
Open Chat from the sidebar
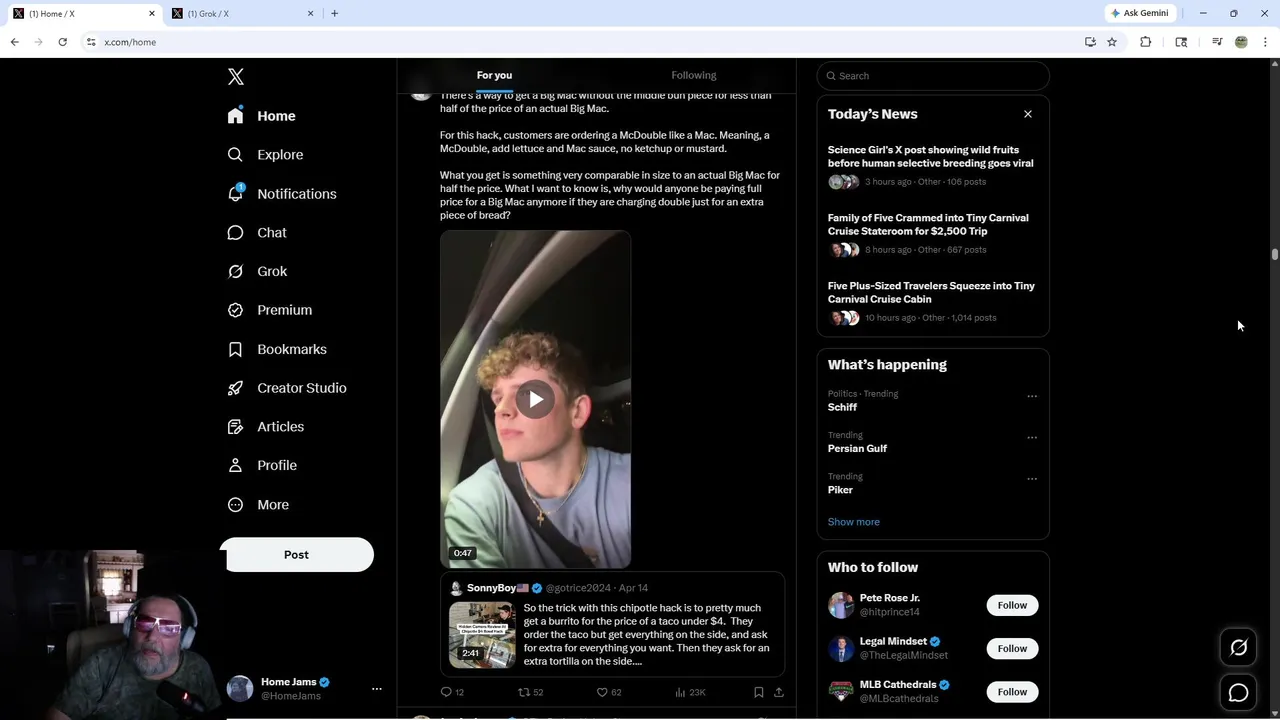[x=257, y=233]
